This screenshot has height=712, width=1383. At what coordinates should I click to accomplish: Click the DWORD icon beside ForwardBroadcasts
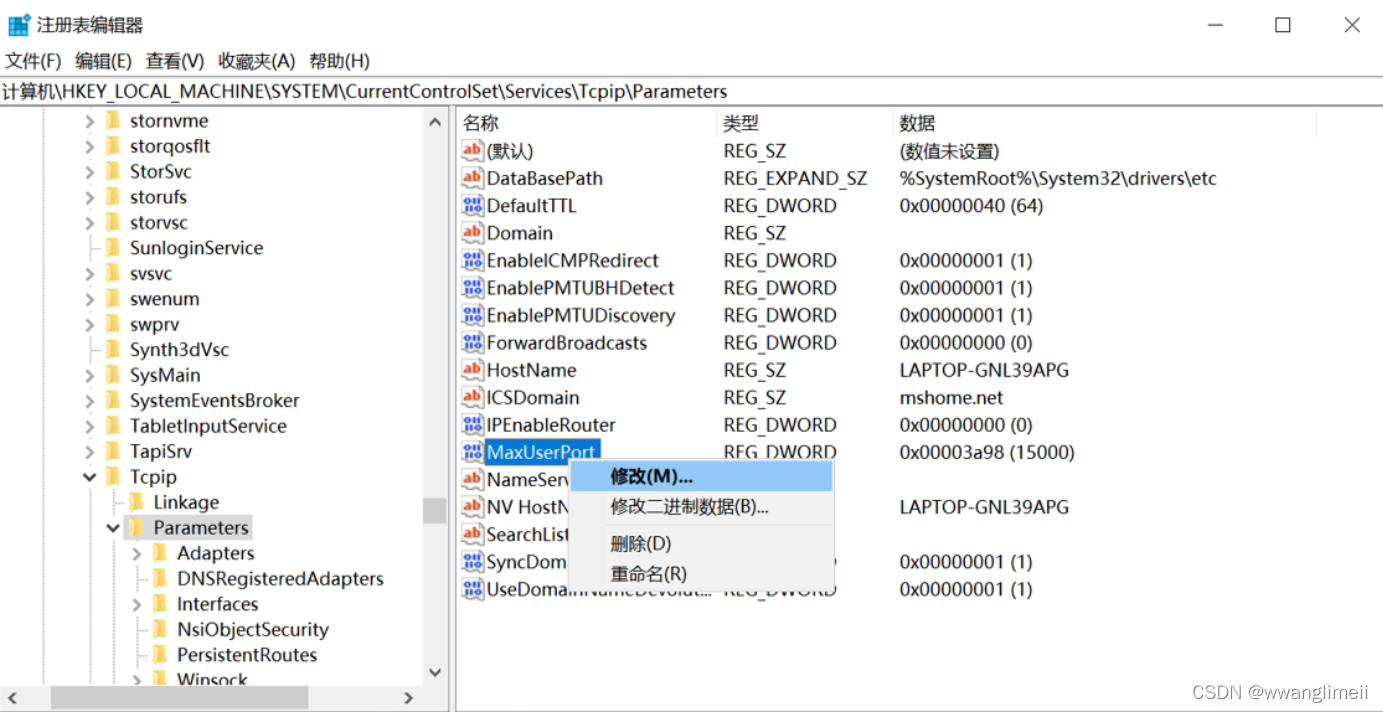[x=473, y=343]
